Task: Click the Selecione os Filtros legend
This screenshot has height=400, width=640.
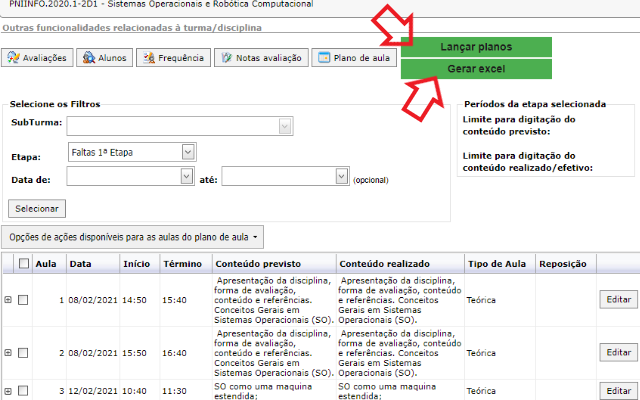Action: coord(55,104)
